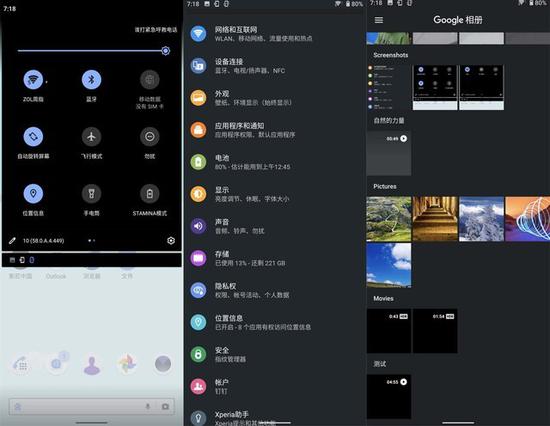Adjust the brightness slider handle
The width and height of the screenshot is (550, 426).
point(166,51)
